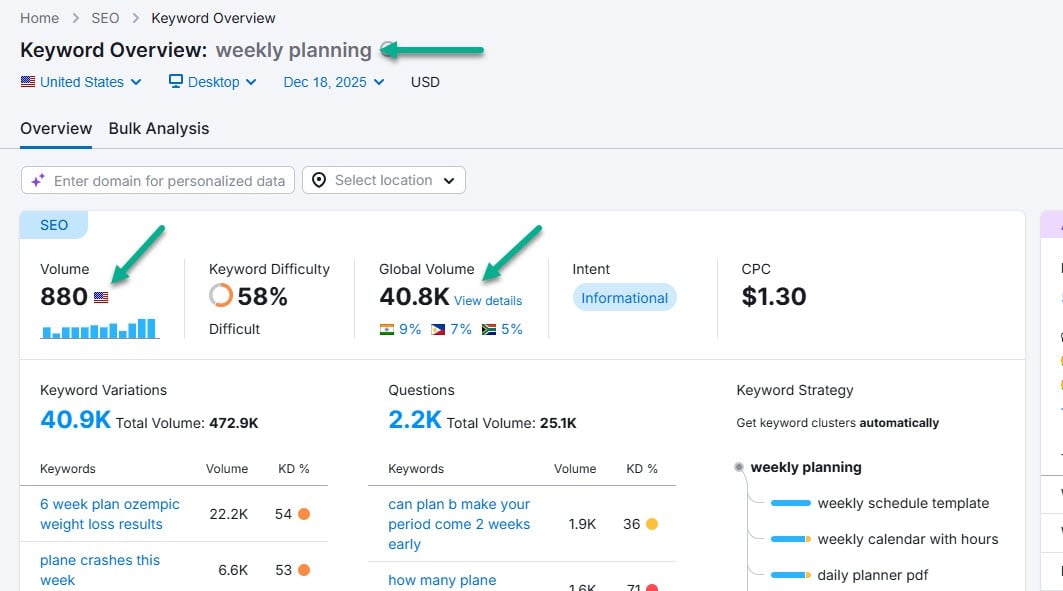
Task: Open the 40.9K Keyword Variations link
Action: click(x=75, y=420)
